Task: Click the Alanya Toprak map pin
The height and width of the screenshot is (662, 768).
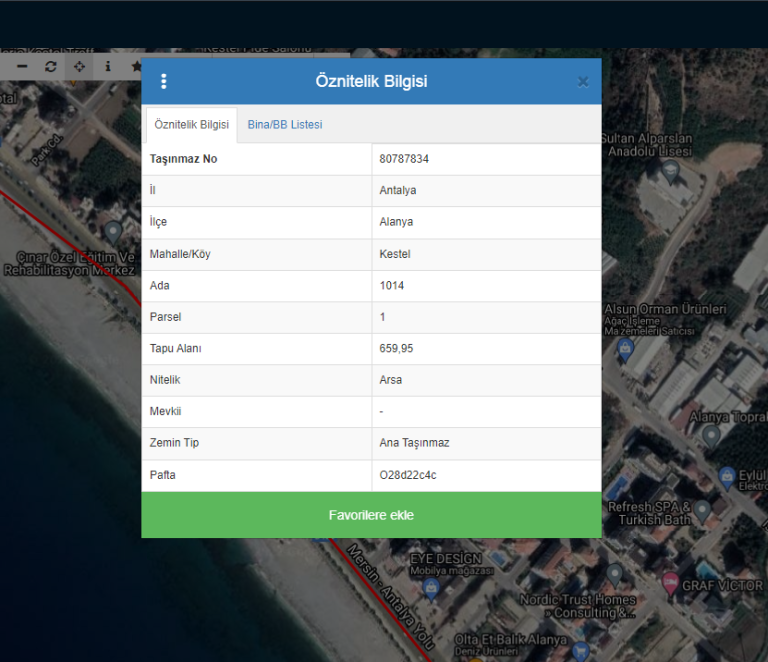Action: pos(711,436)
